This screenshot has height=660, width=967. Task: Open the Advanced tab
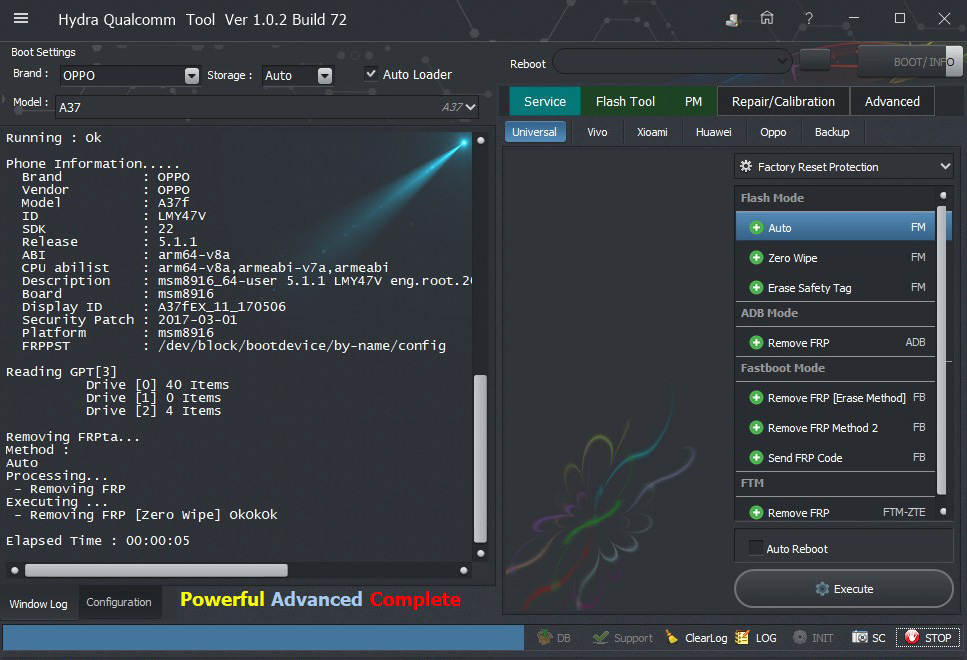[x=892, y=101]
